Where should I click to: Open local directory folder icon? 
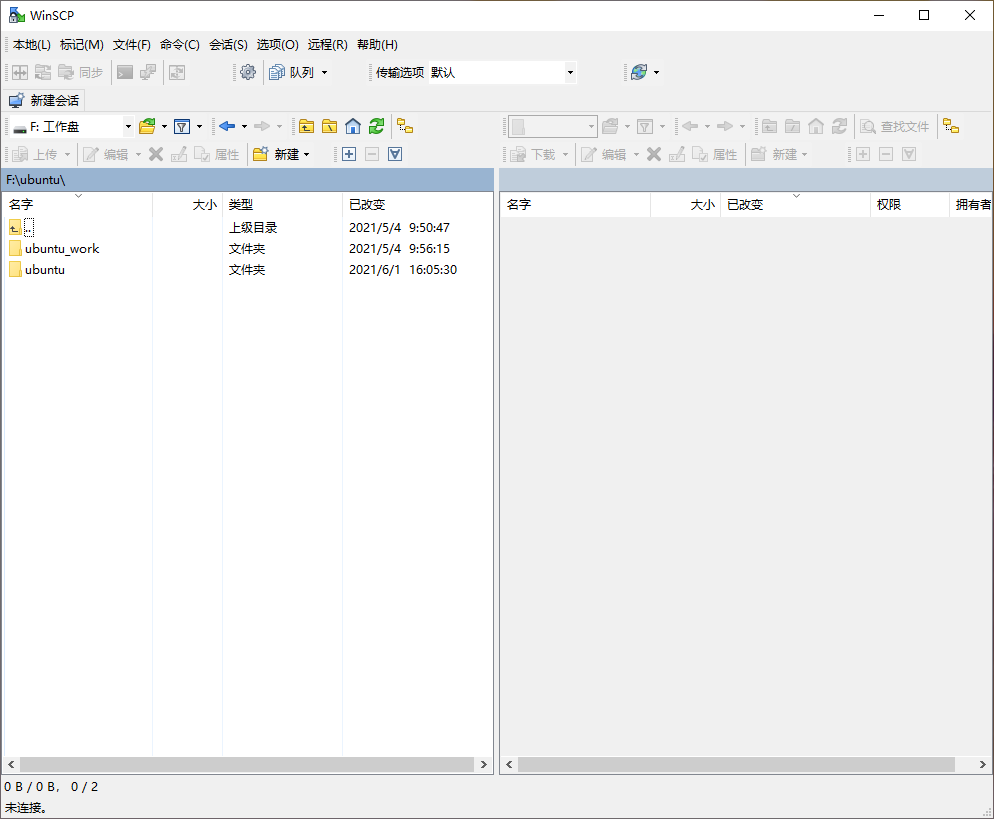147,126
